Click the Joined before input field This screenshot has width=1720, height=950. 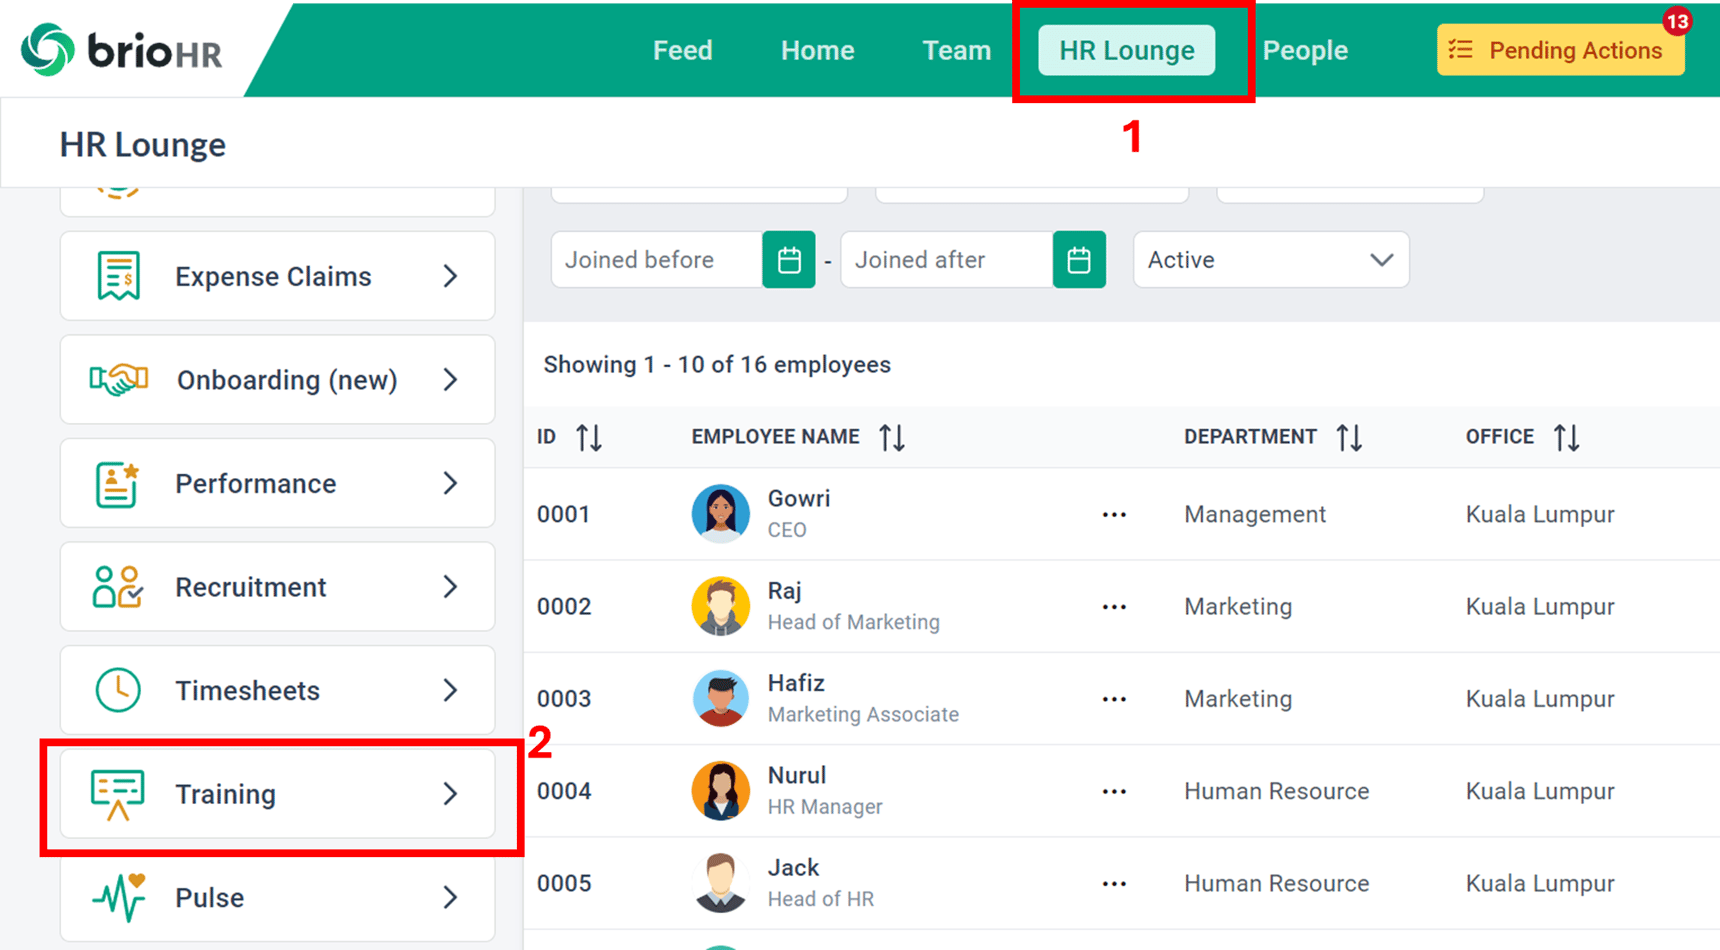click(x=650, y=259)
